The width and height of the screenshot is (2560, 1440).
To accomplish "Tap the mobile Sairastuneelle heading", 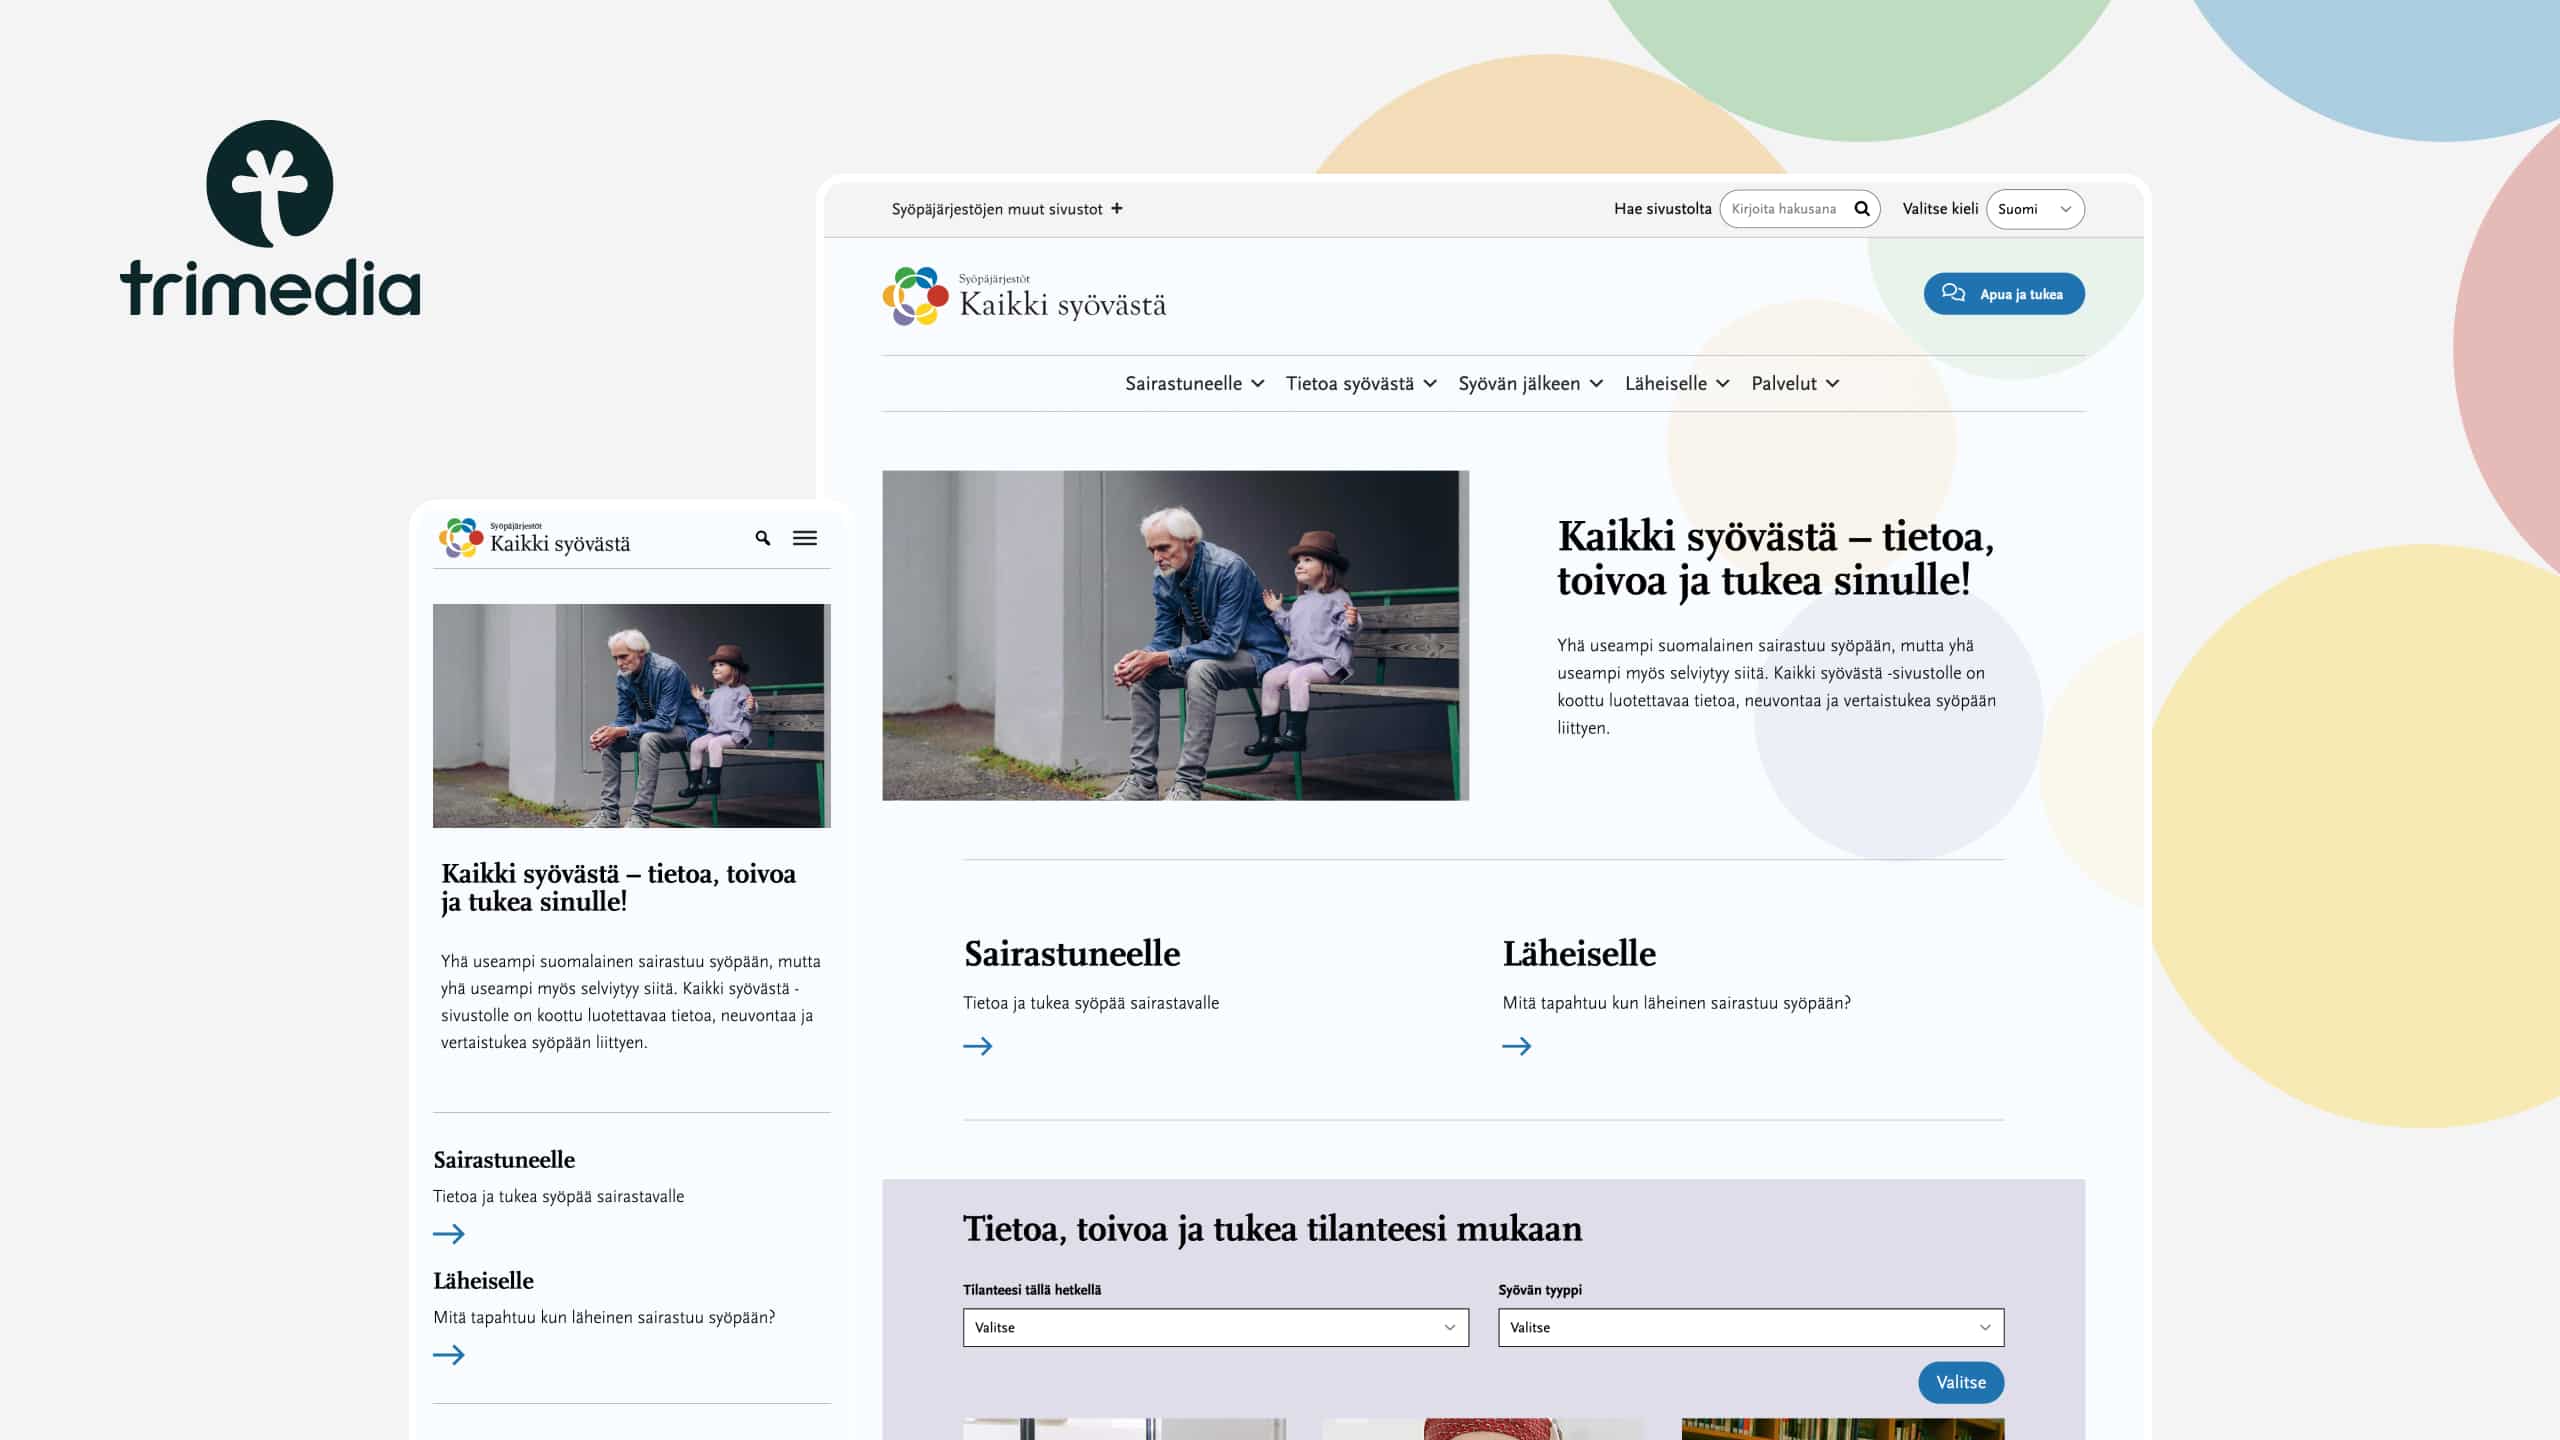I will [504, 1160].
